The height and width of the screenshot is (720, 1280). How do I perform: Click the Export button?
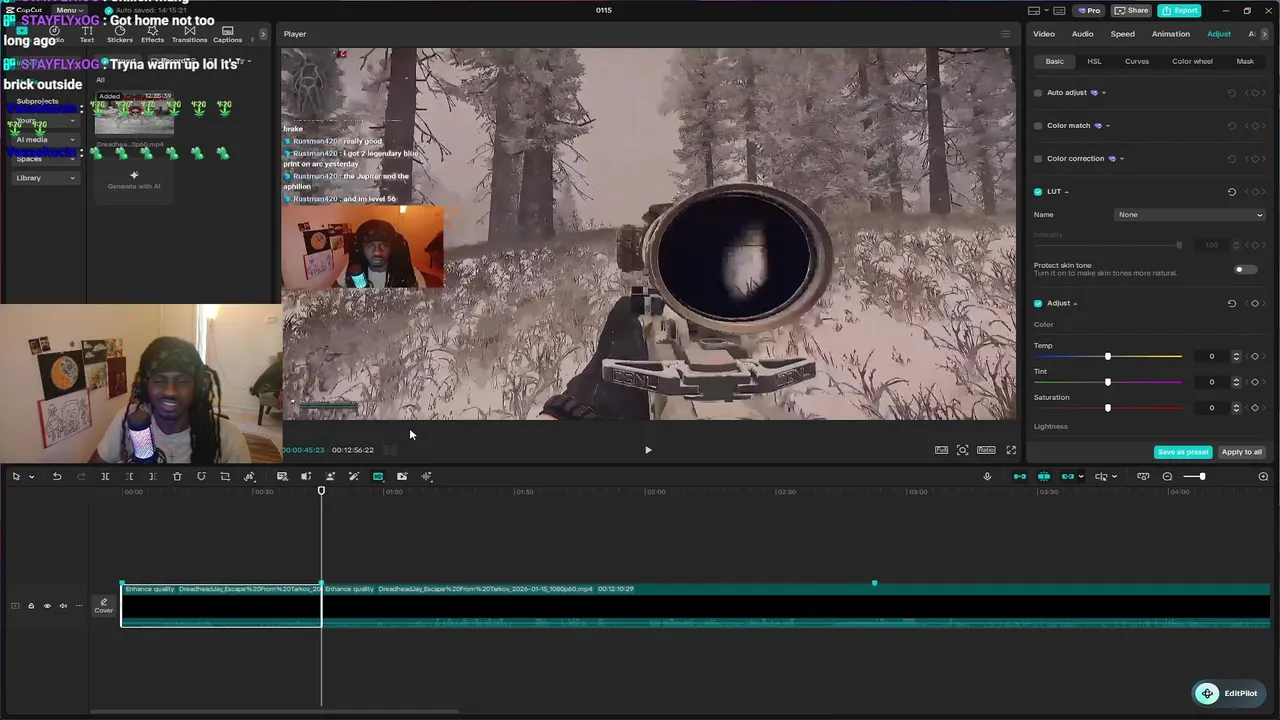pos(1179,10)
